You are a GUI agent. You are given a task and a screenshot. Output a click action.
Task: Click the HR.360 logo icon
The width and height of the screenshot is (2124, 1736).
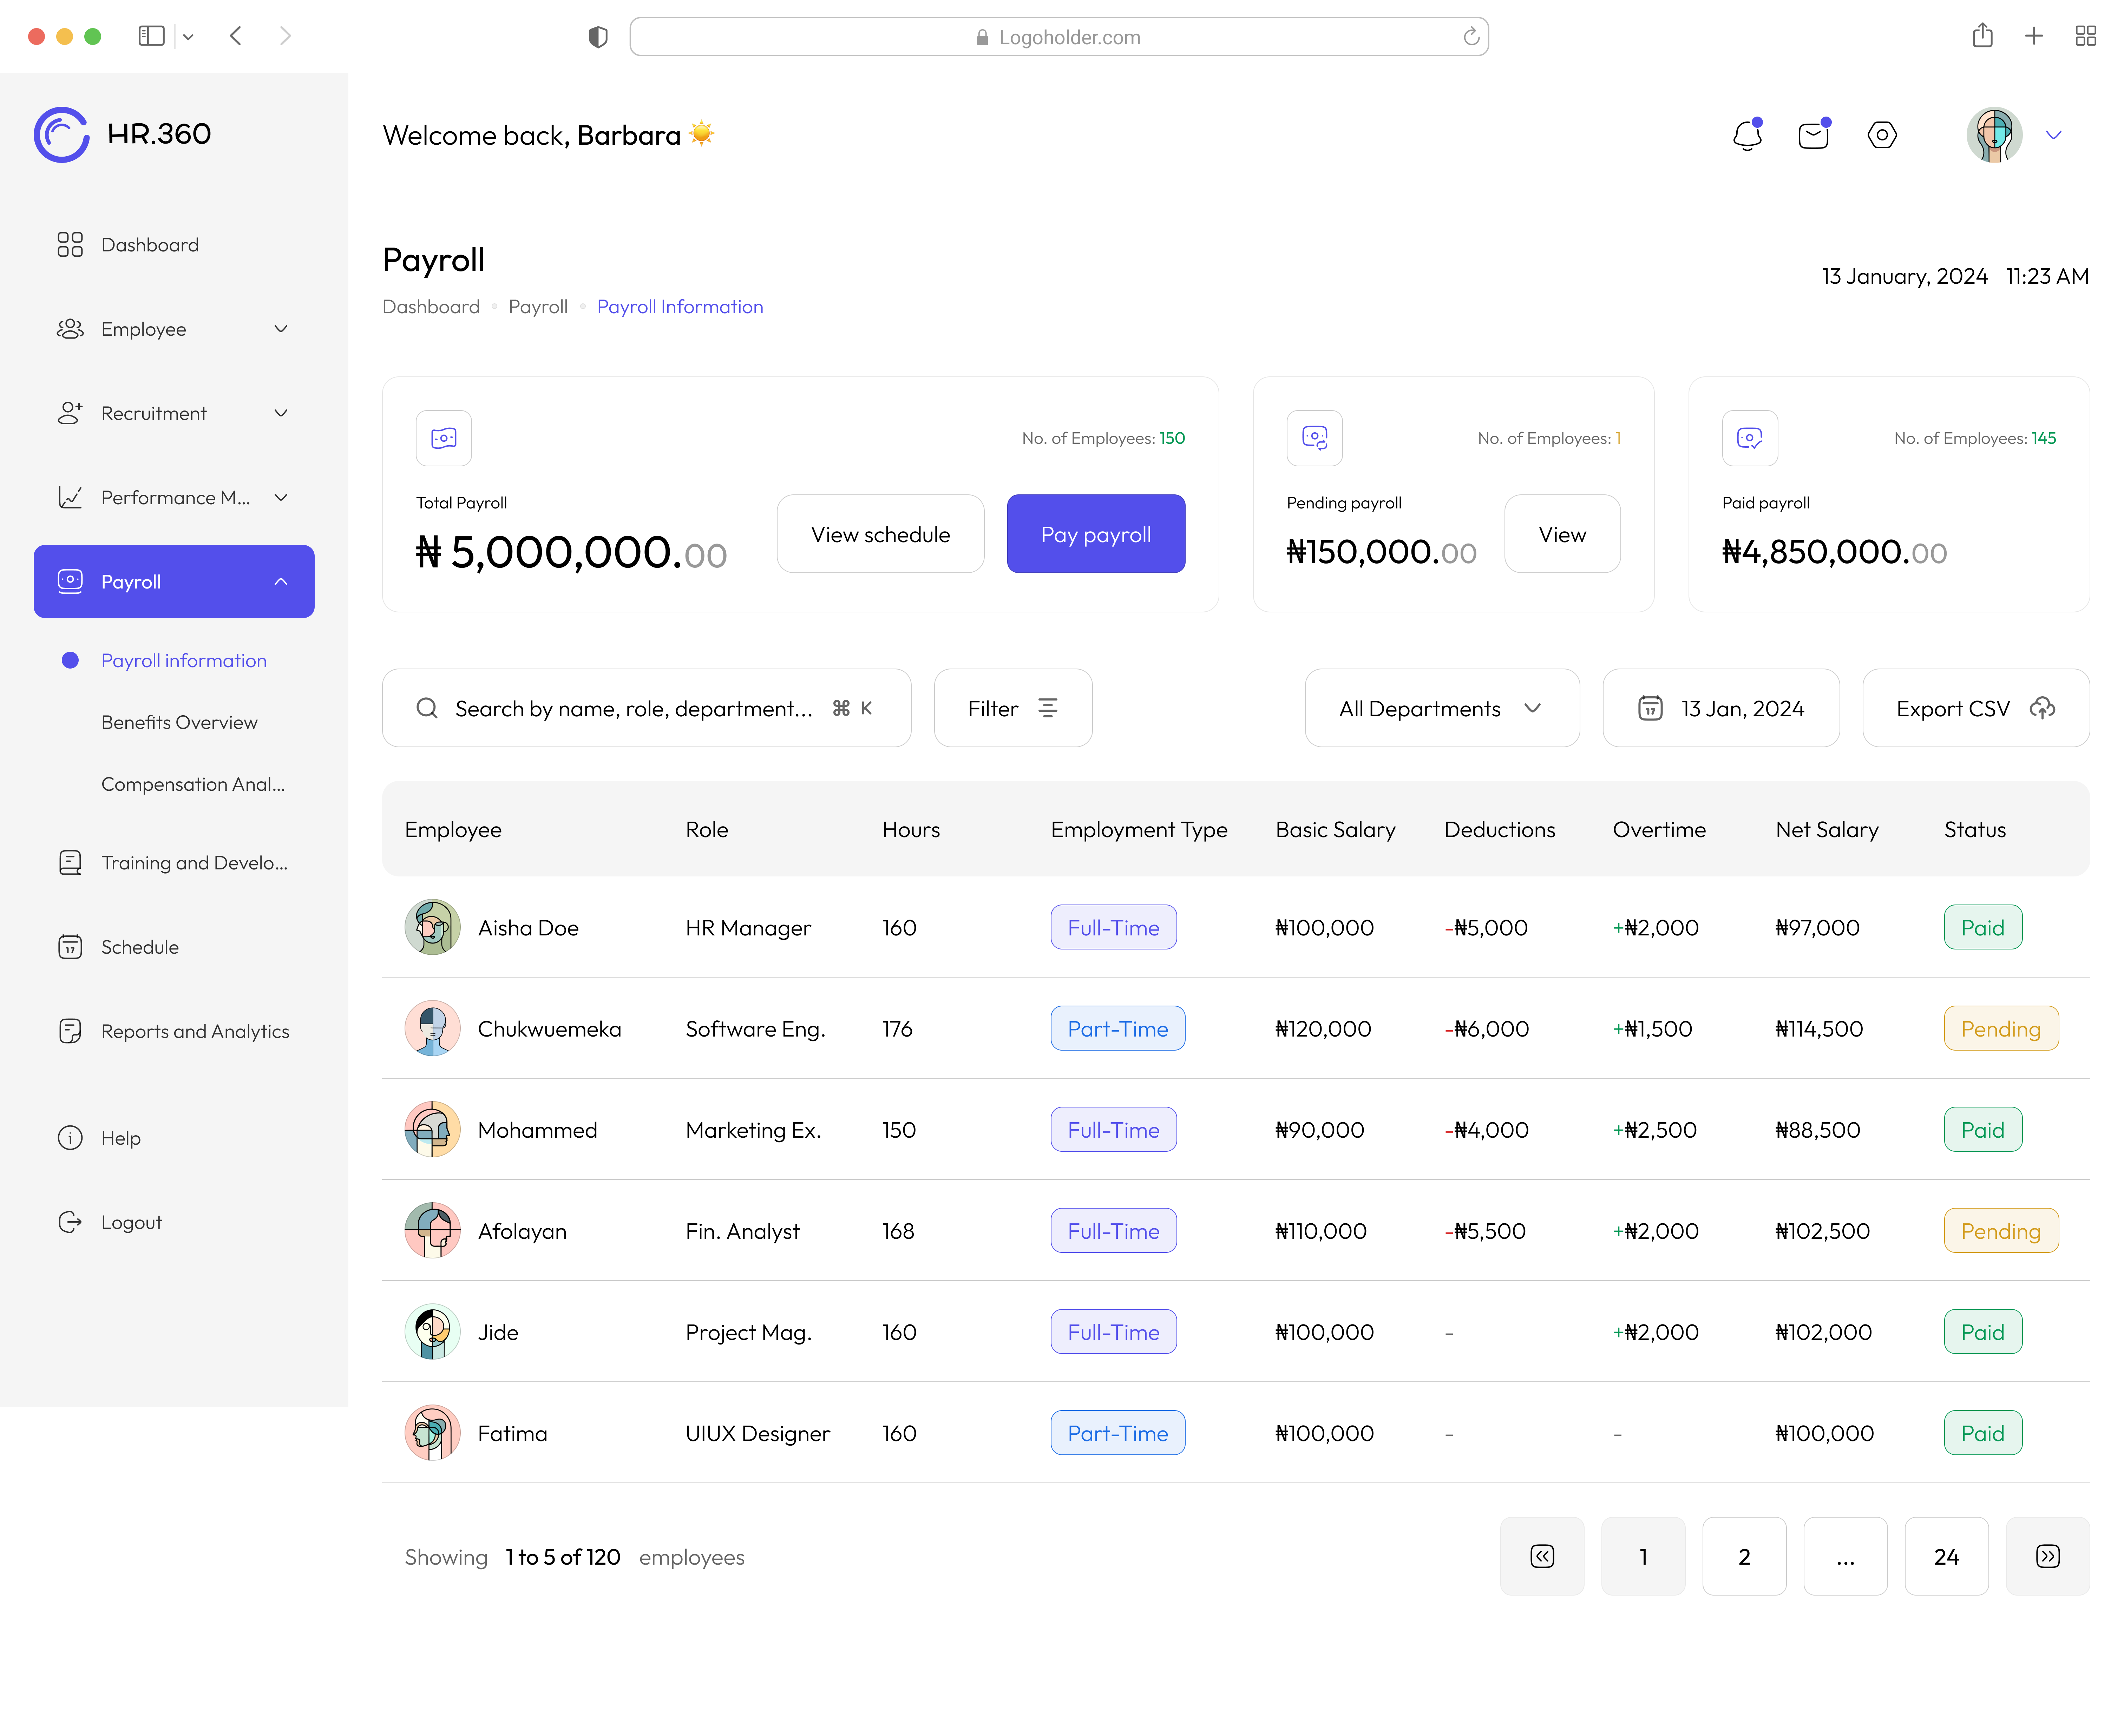pos(62,134)
